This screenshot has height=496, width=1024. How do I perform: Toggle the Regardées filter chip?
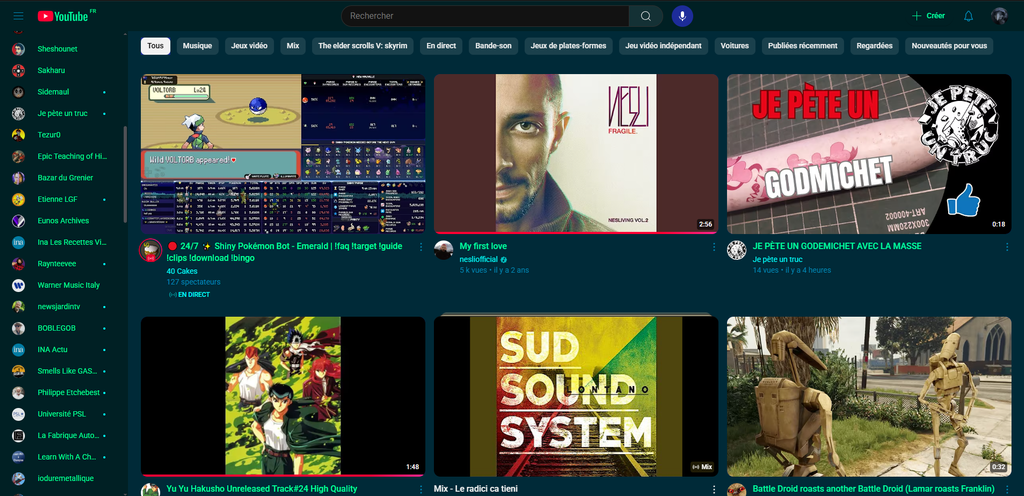tap(874, 46)
